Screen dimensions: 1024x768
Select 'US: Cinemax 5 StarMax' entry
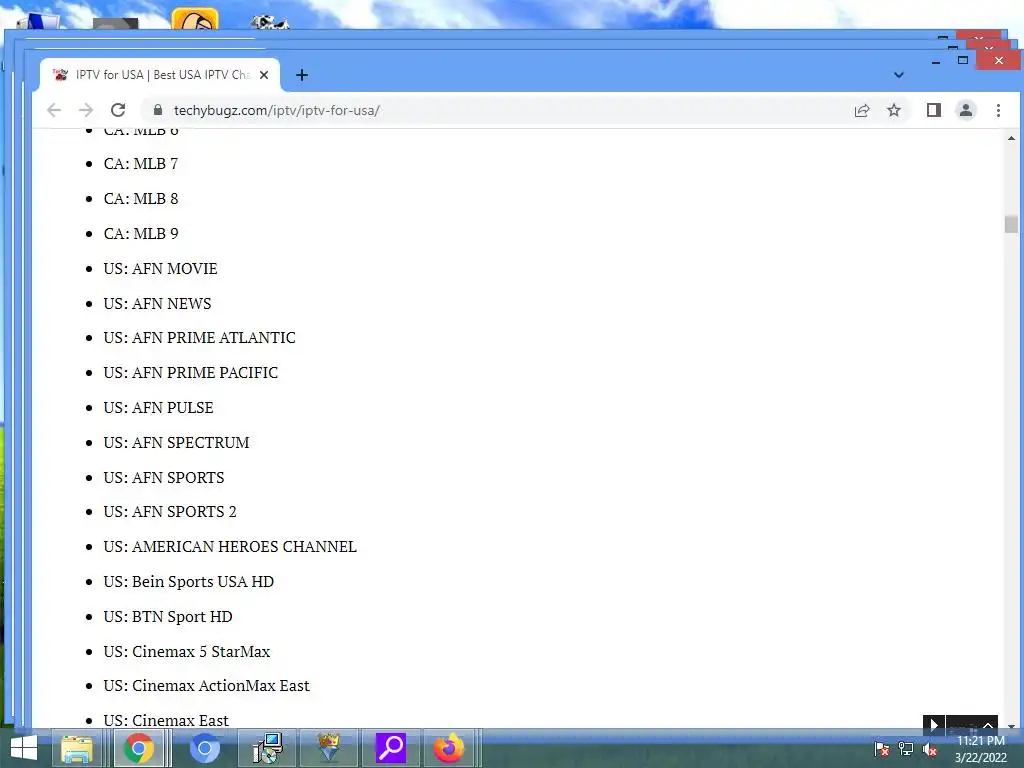pyautogui.click(x=187, y=652)
